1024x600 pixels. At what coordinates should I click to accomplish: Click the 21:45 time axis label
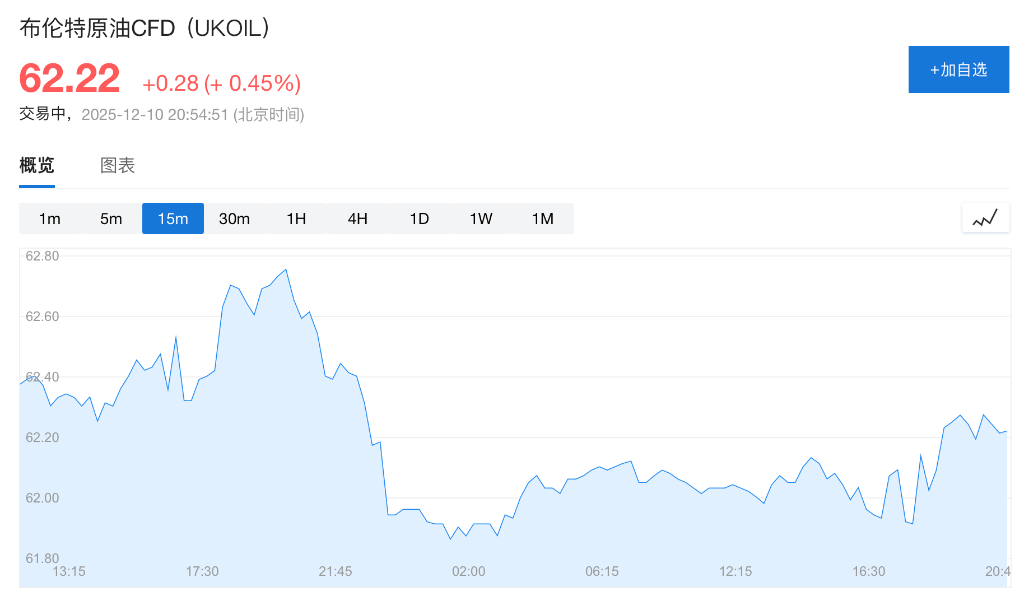coord(335,571)
